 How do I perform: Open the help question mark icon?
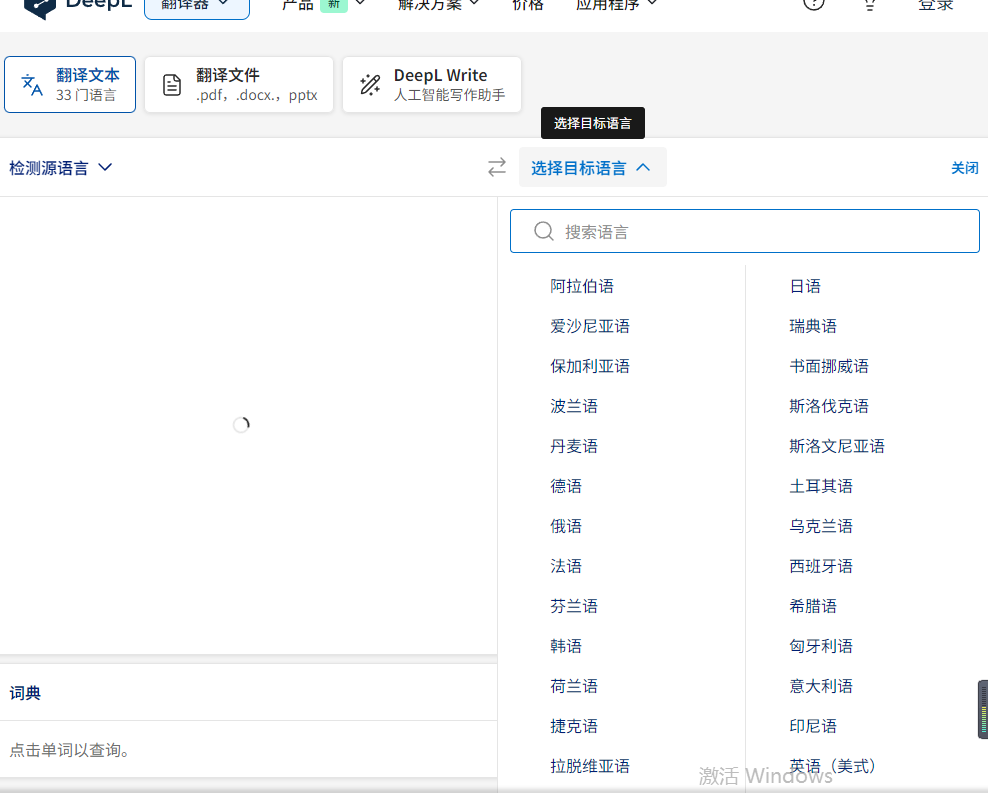(x=813, y=4)
